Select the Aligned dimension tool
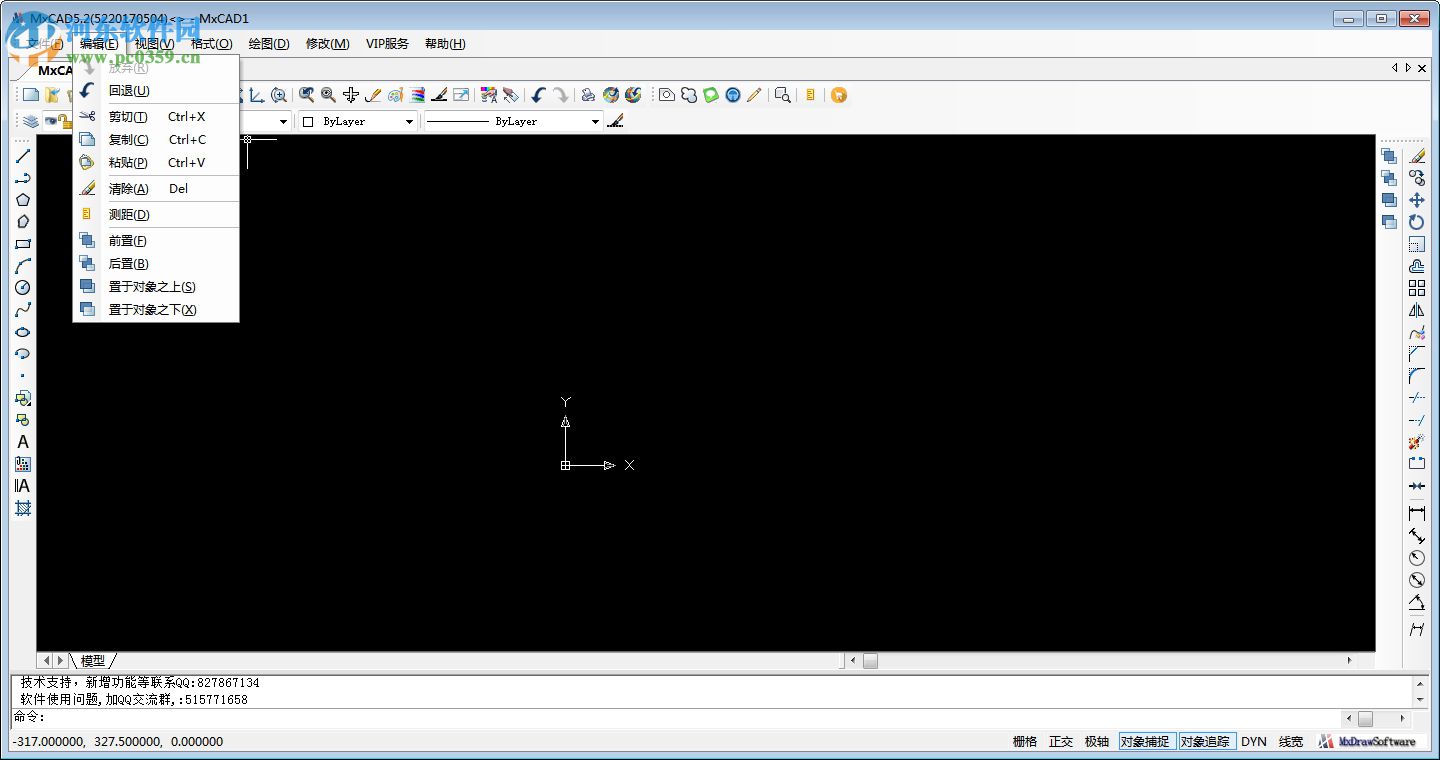 [1417, 536]
